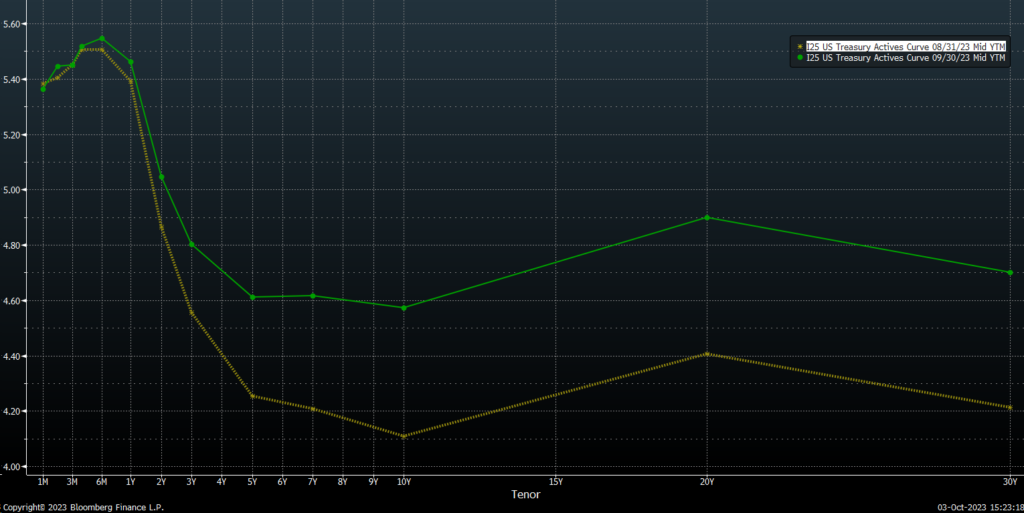The height and width of the screenshot is (513, 1024).
Task: Select the green curve's 10Y data point
Action: point(404,307)
